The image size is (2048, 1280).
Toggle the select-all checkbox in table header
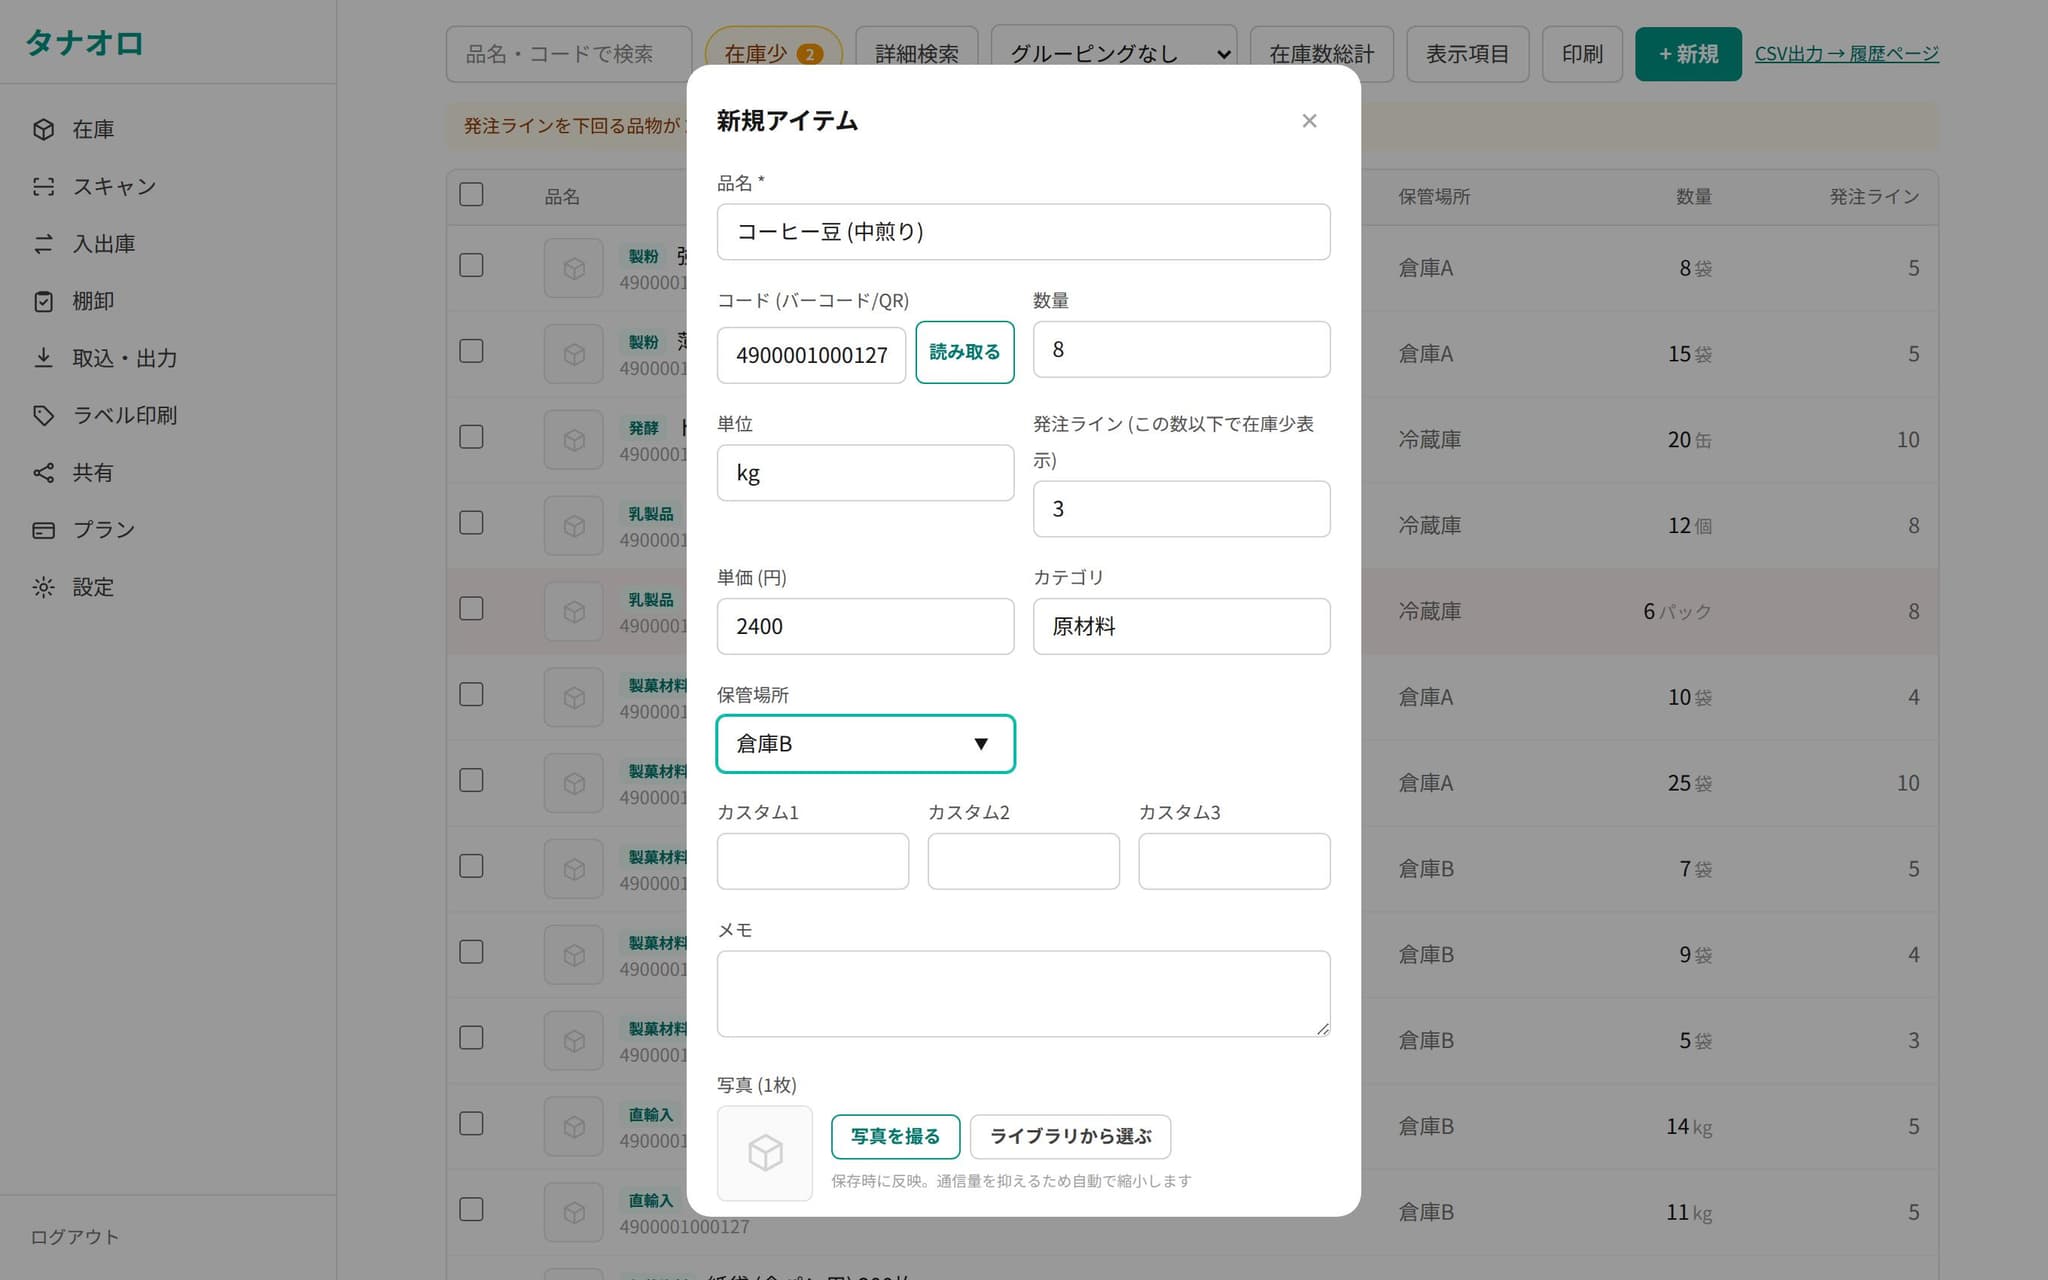click(x=471, y=194)
